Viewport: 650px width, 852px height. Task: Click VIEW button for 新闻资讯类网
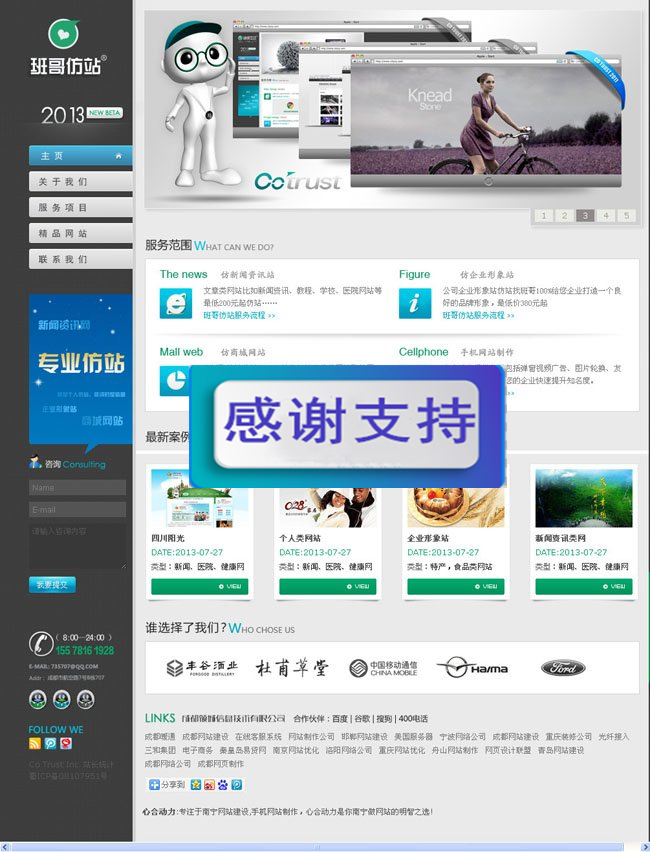click(584, 587)
